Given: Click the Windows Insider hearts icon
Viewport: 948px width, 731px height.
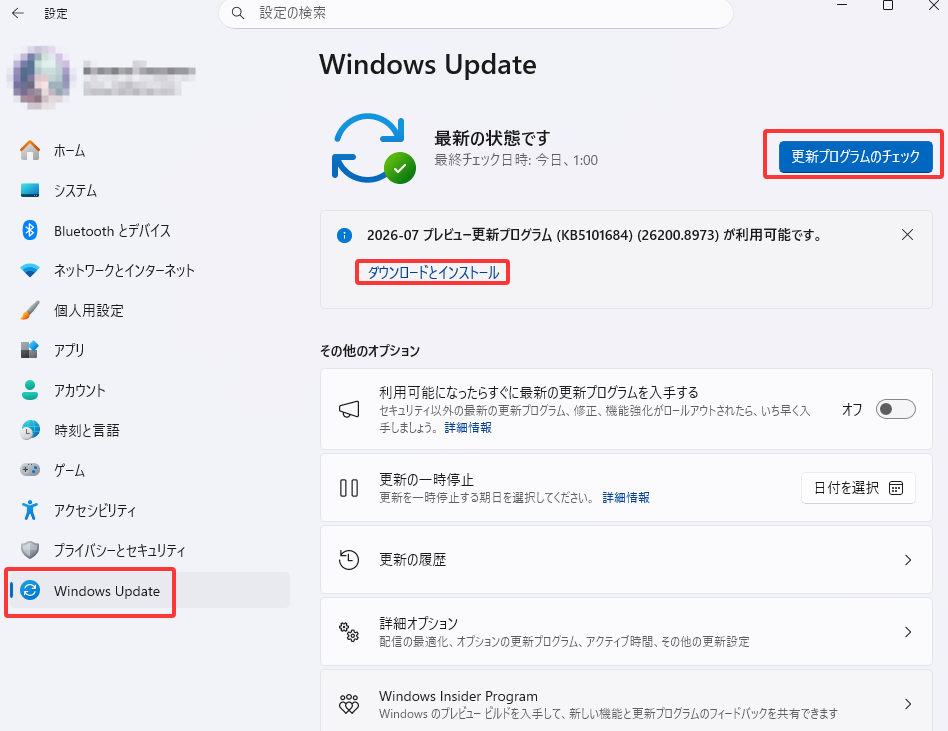Looking at the screenshot, I should (349, 704).
